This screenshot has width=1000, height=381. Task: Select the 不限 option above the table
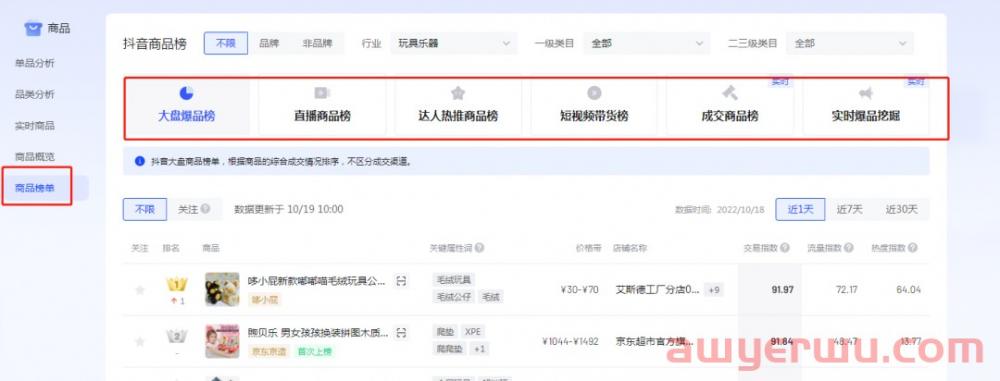pos(145,209)
